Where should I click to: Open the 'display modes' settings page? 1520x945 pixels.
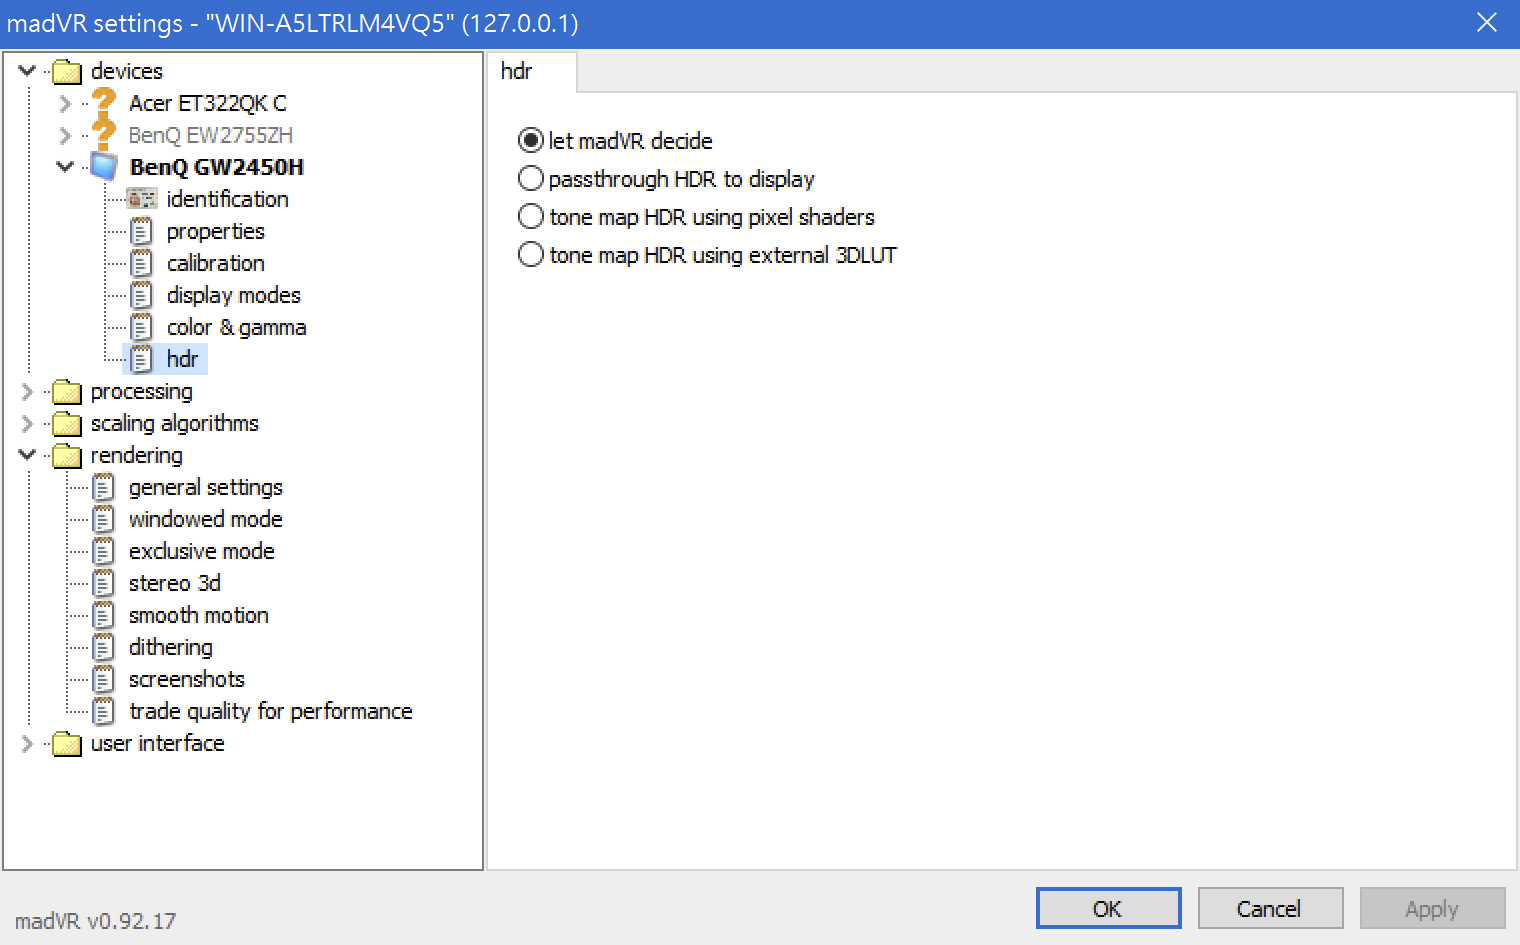[233, 295]
